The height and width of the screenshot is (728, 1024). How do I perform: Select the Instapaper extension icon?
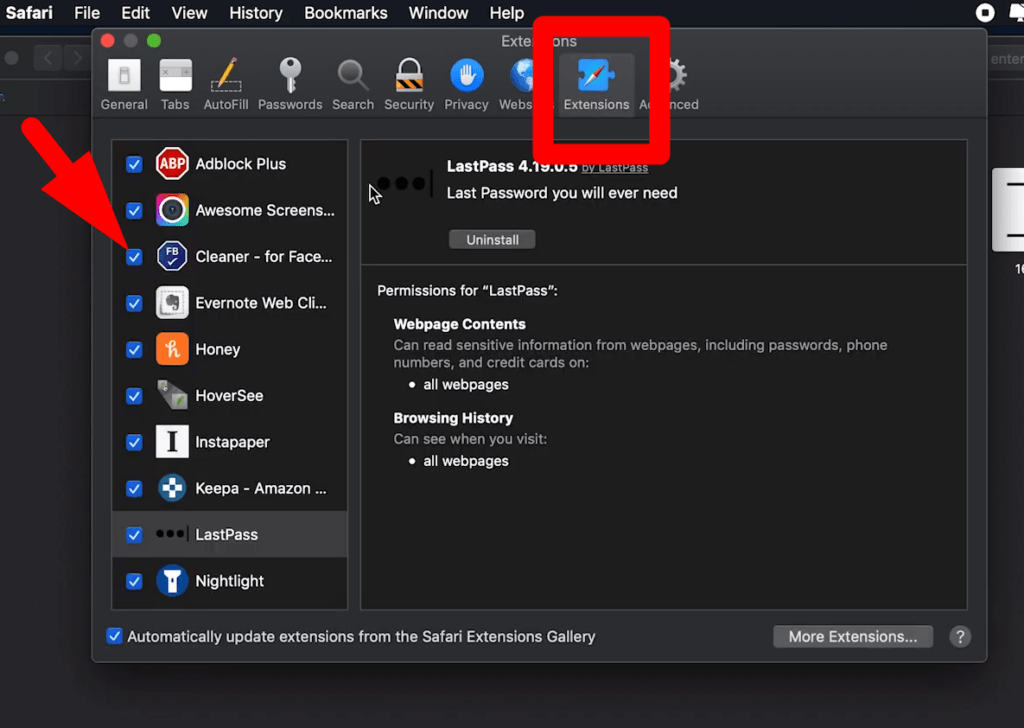point(172,441)
